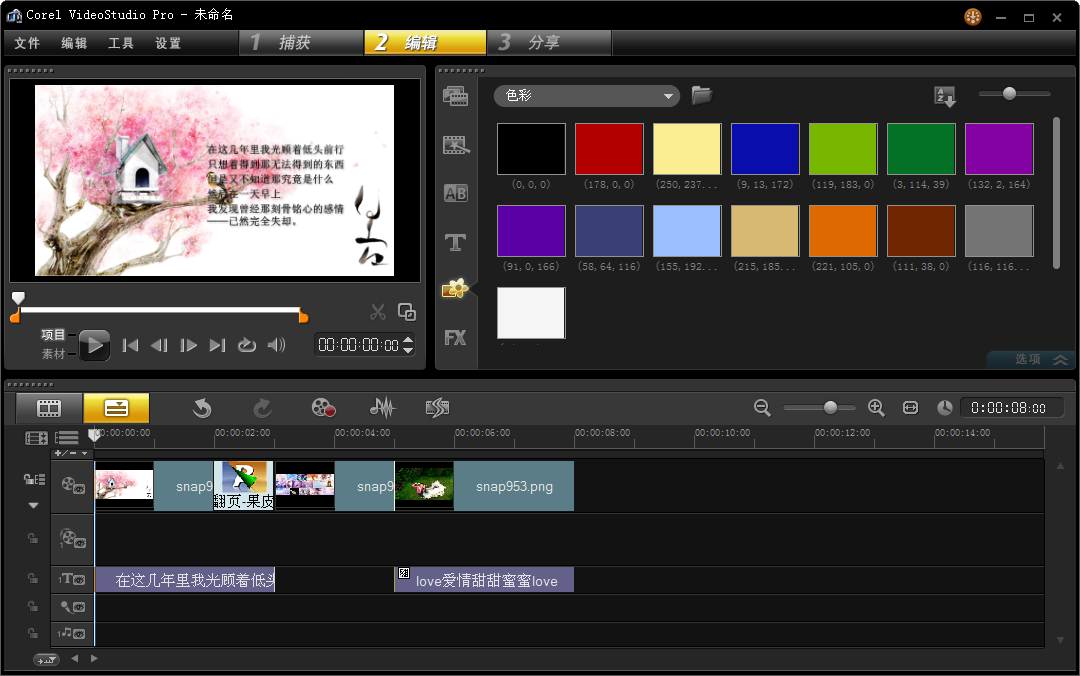Open the Graphic library flower icon
This screenshot has height=676, width=1080.
point(455,289)
